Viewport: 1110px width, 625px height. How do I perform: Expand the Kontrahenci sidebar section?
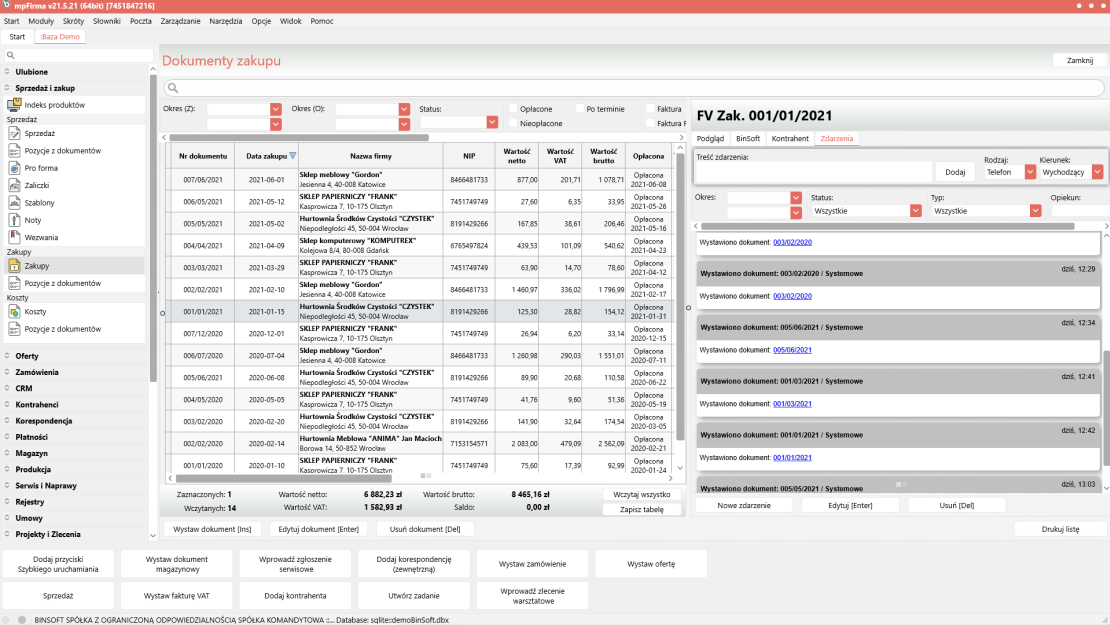pyautogui.click(x=37, y=405)
